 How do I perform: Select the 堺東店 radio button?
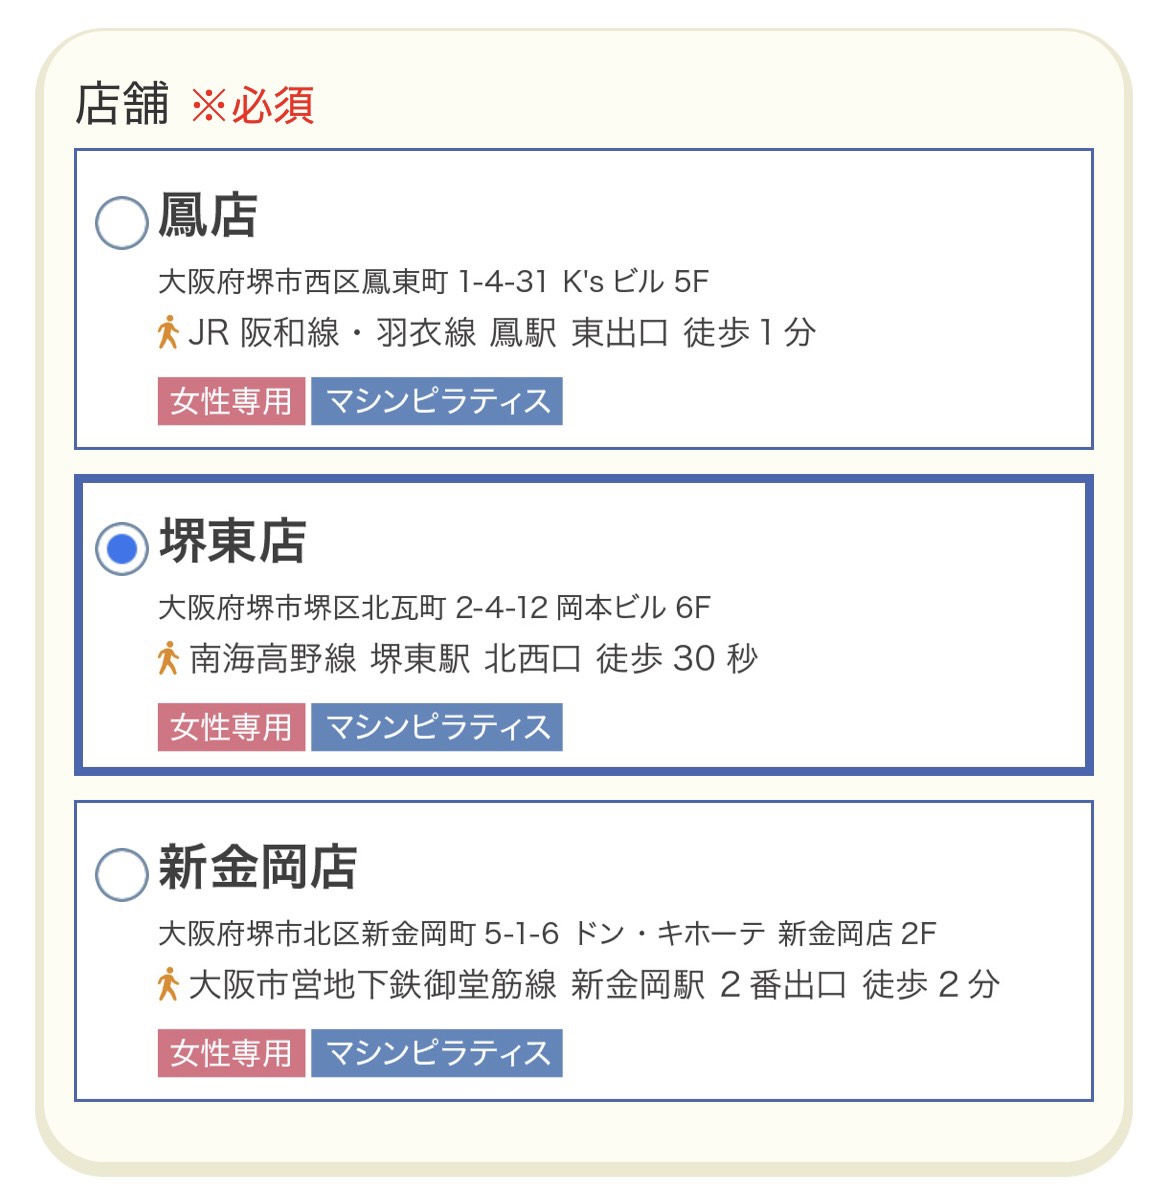click(x=122, y=548)
